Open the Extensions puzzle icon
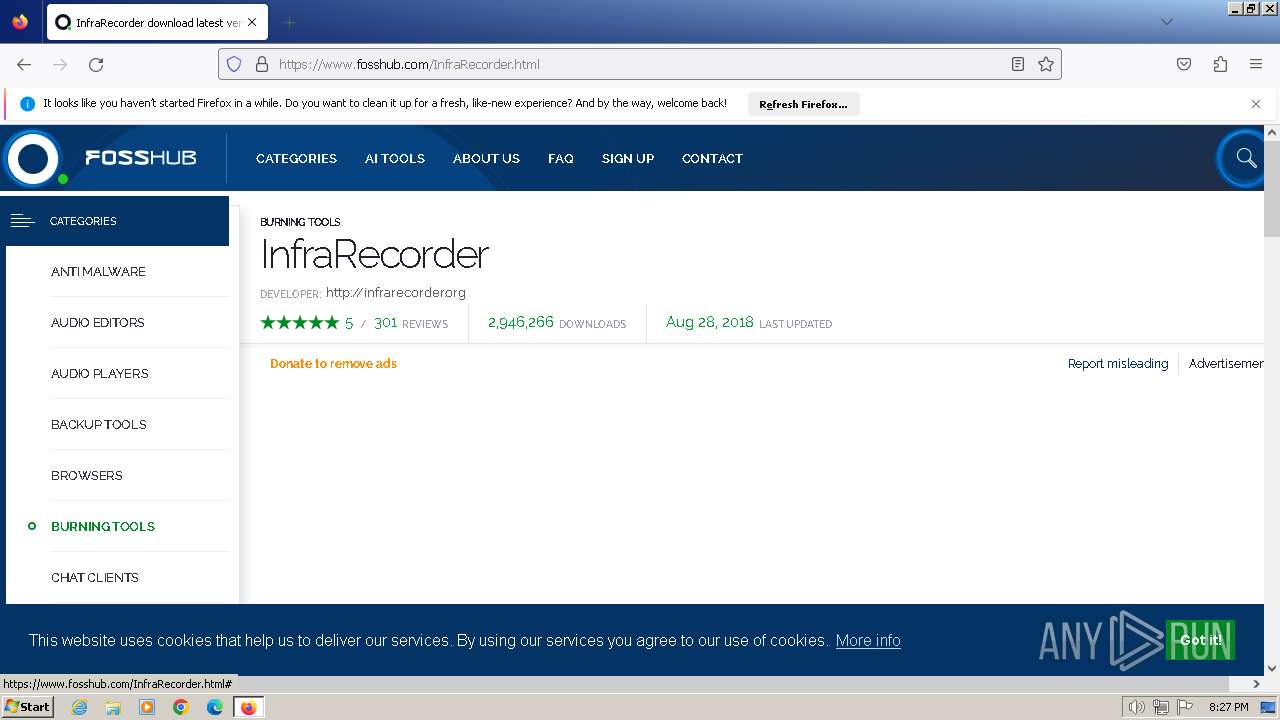 coord(1220,64)
